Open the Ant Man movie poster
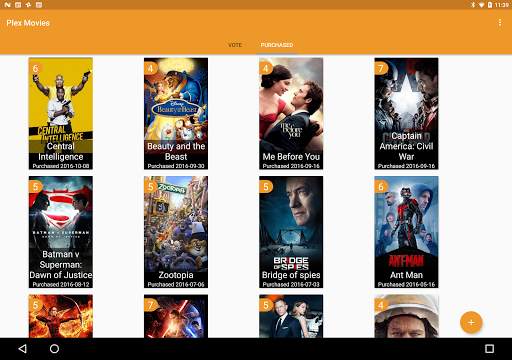This screenshot has height=360, width=512. pyautogui.click(x=406, y=232)
